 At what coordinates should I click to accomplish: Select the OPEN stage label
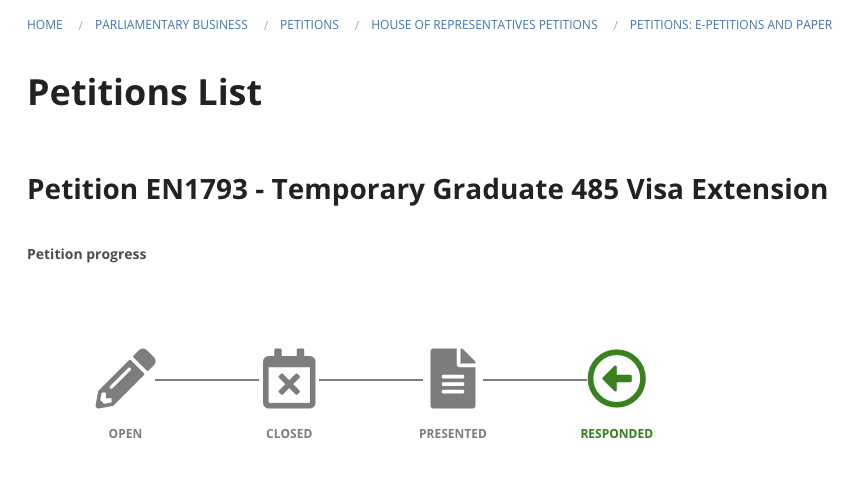(126, 434)
